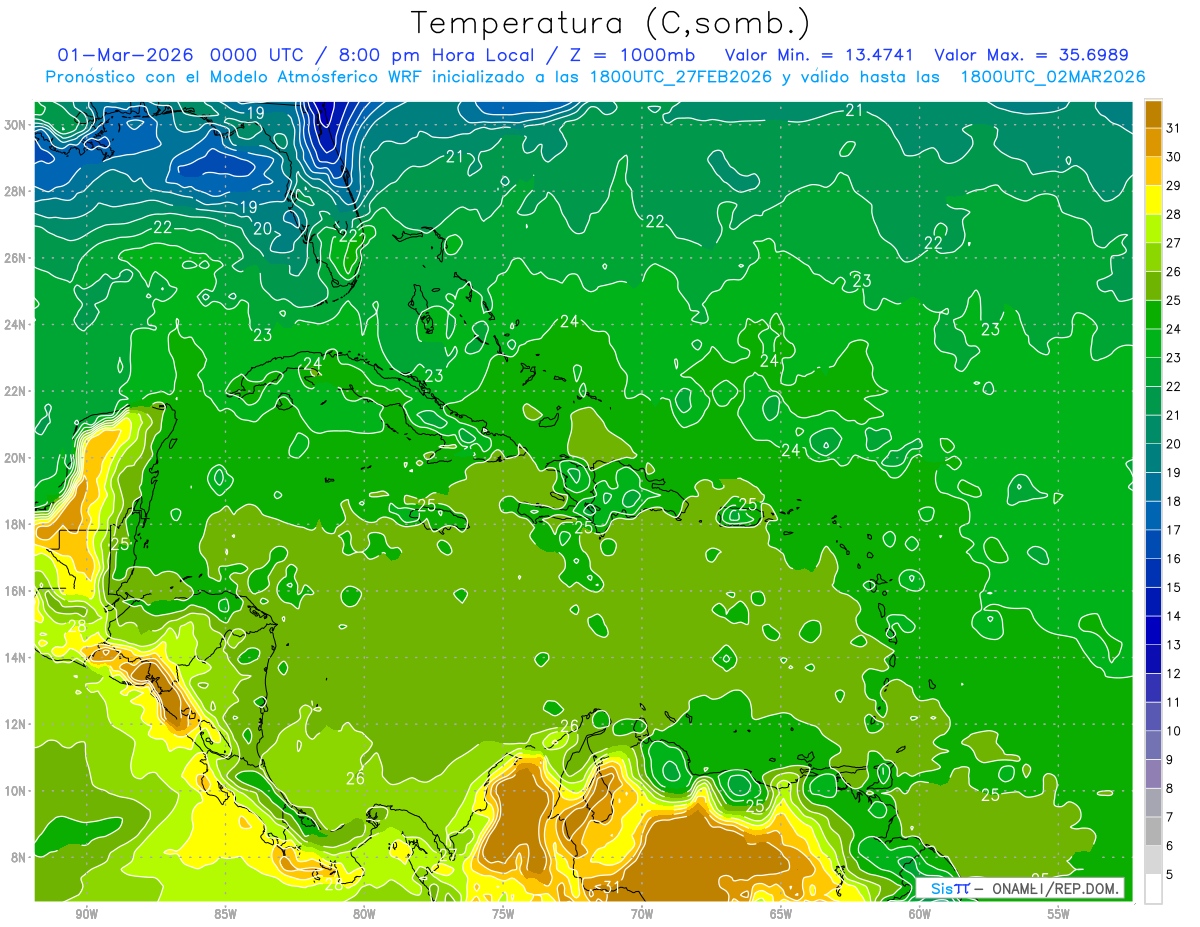Viewport: 1200px width, 927px height.
Task: Click the '24N' latitude axis label
Action: (15, 325)
